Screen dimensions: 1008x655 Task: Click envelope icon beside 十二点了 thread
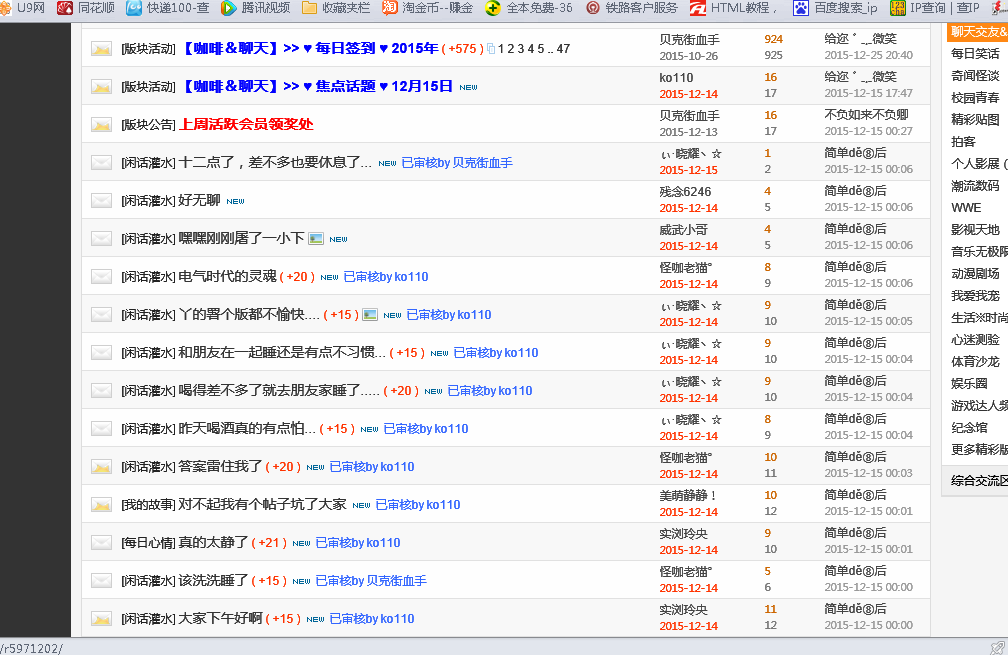tap(101, 163)
